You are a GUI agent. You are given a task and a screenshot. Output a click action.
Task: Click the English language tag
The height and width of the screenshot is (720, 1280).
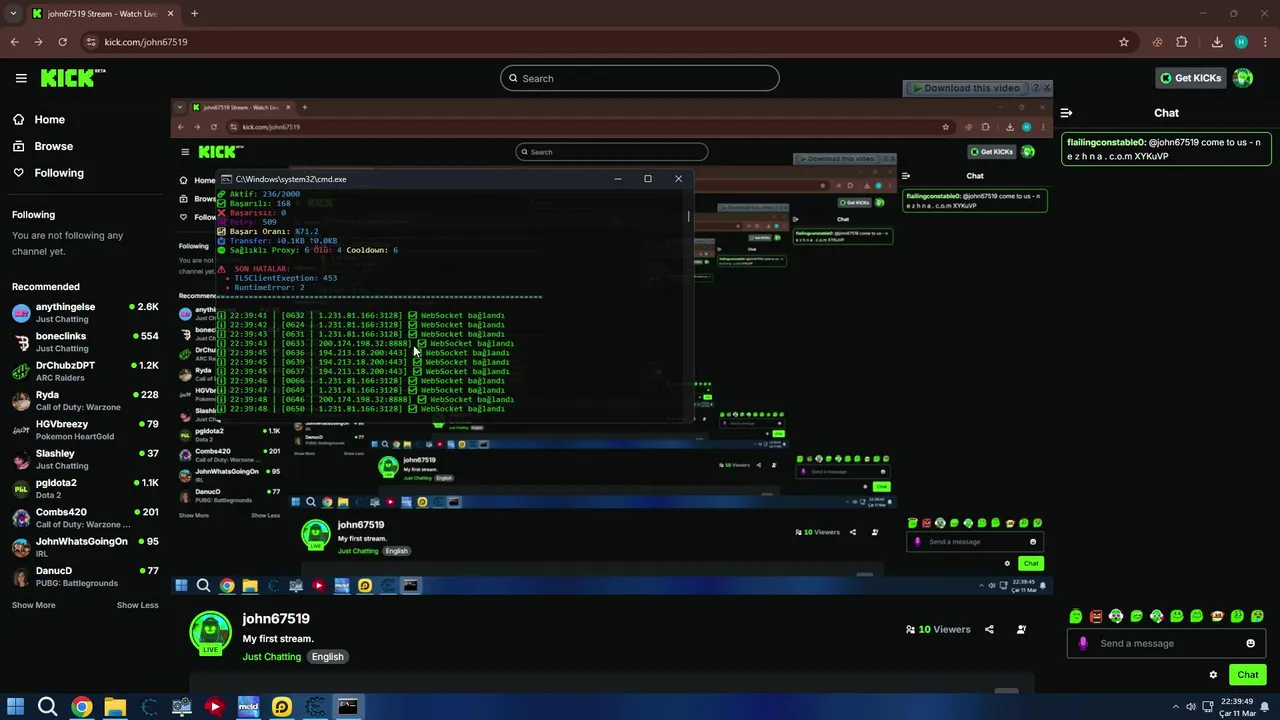pos(327,657)
